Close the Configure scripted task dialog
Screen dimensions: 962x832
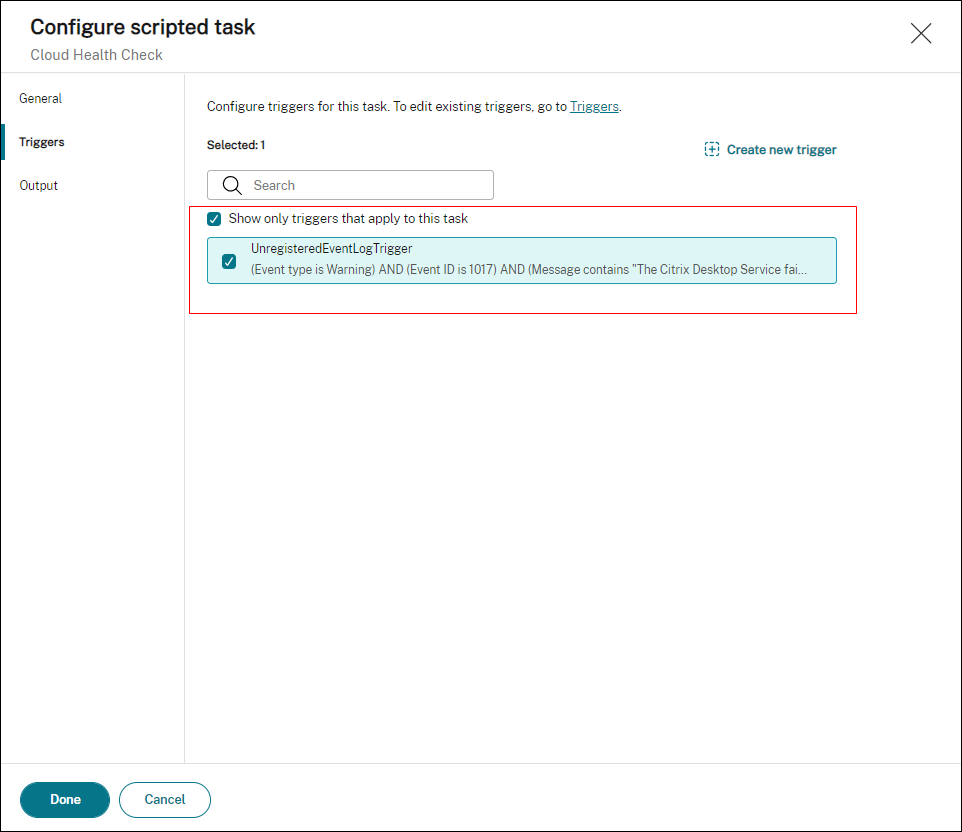tap(920, 33)
